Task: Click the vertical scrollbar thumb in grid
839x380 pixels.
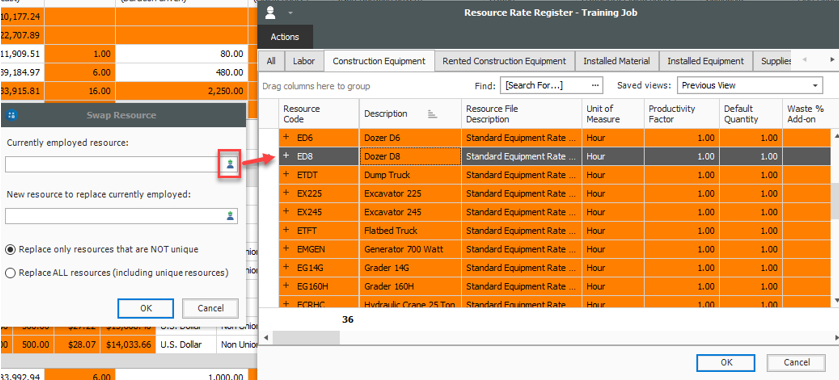Action: 835,201
